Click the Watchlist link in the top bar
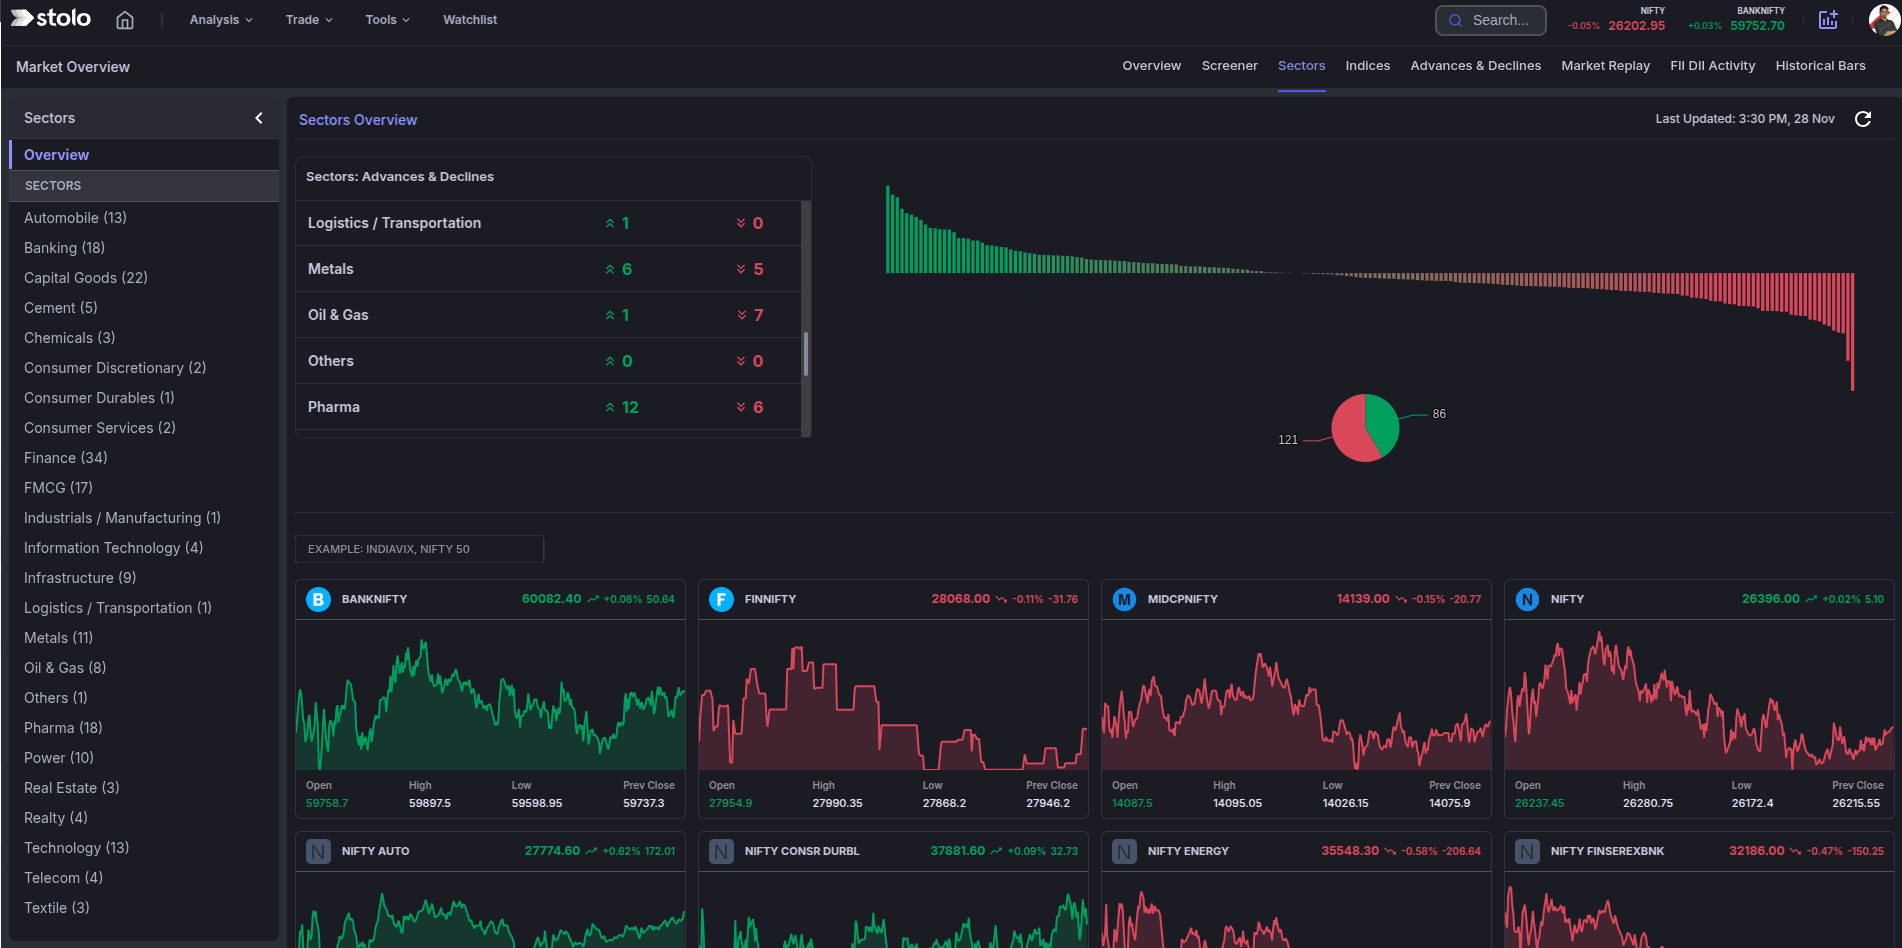The width and height of the screenshot is (1902, 948). click(469, 19)
